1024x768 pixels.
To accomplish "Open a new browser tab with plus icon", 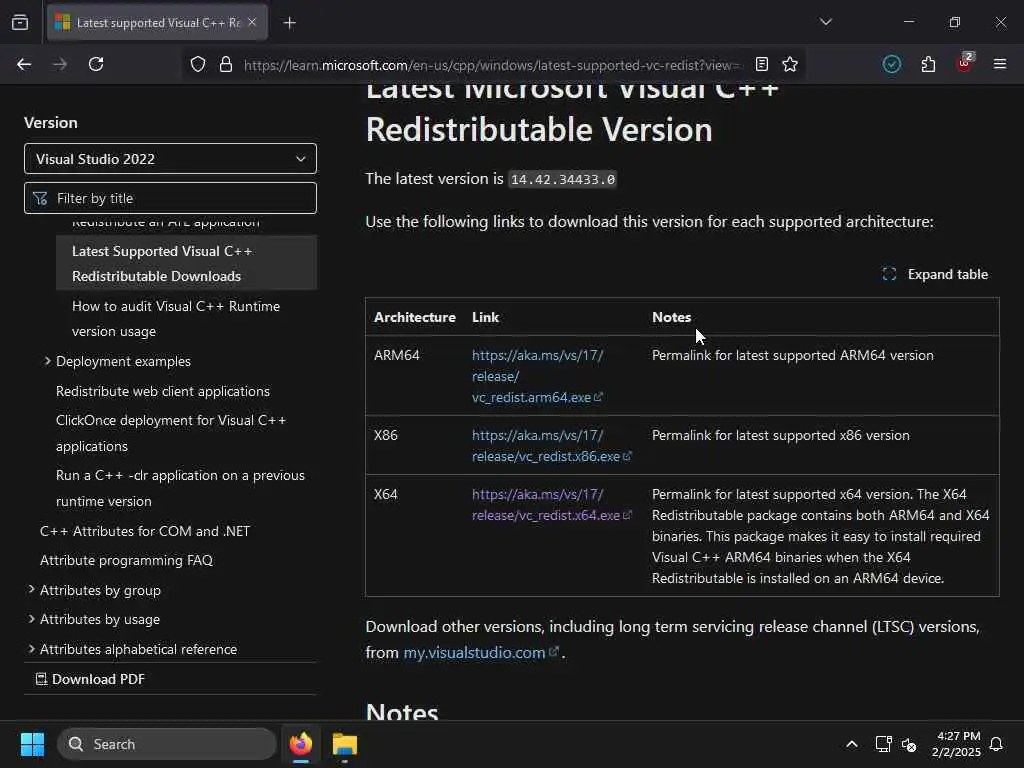I will [290, 23].
